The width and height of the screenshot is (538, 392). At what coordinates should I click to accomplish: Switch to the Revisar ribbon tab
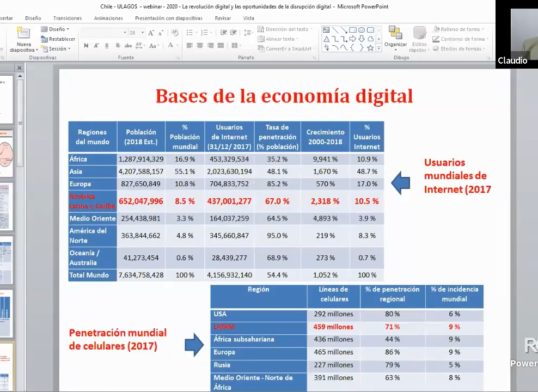pos(223,18)
